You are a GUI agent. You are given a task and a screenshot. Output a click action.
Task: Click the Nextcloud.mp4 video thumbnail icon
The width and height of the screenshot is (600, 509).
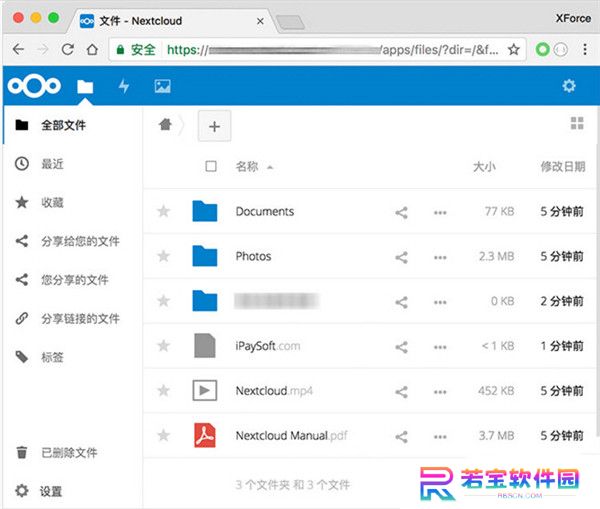click(205, 390)
